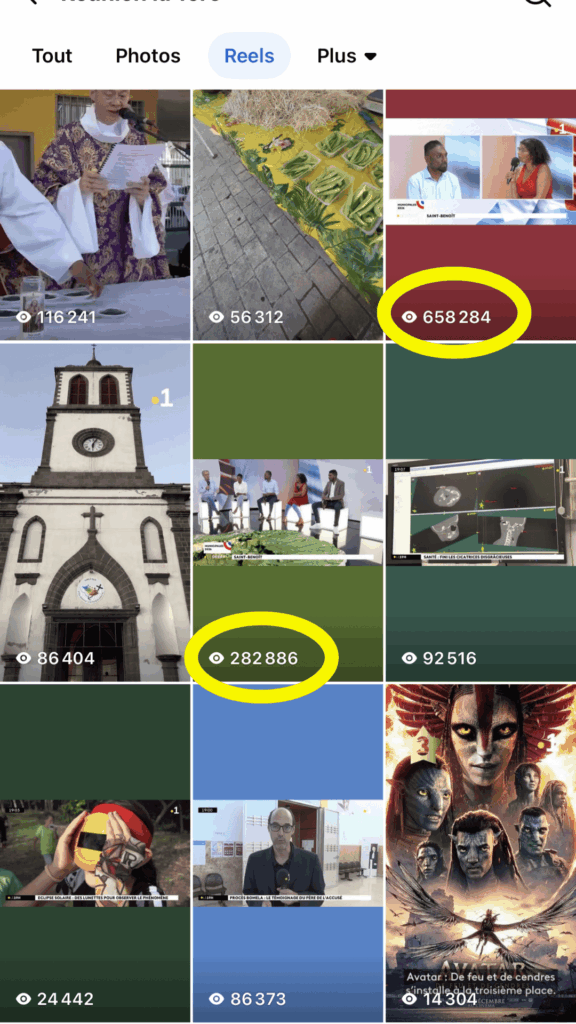The image size is (576, 1024).
Task: Open the Avatar movie poster reel
Action: [481, 853]
